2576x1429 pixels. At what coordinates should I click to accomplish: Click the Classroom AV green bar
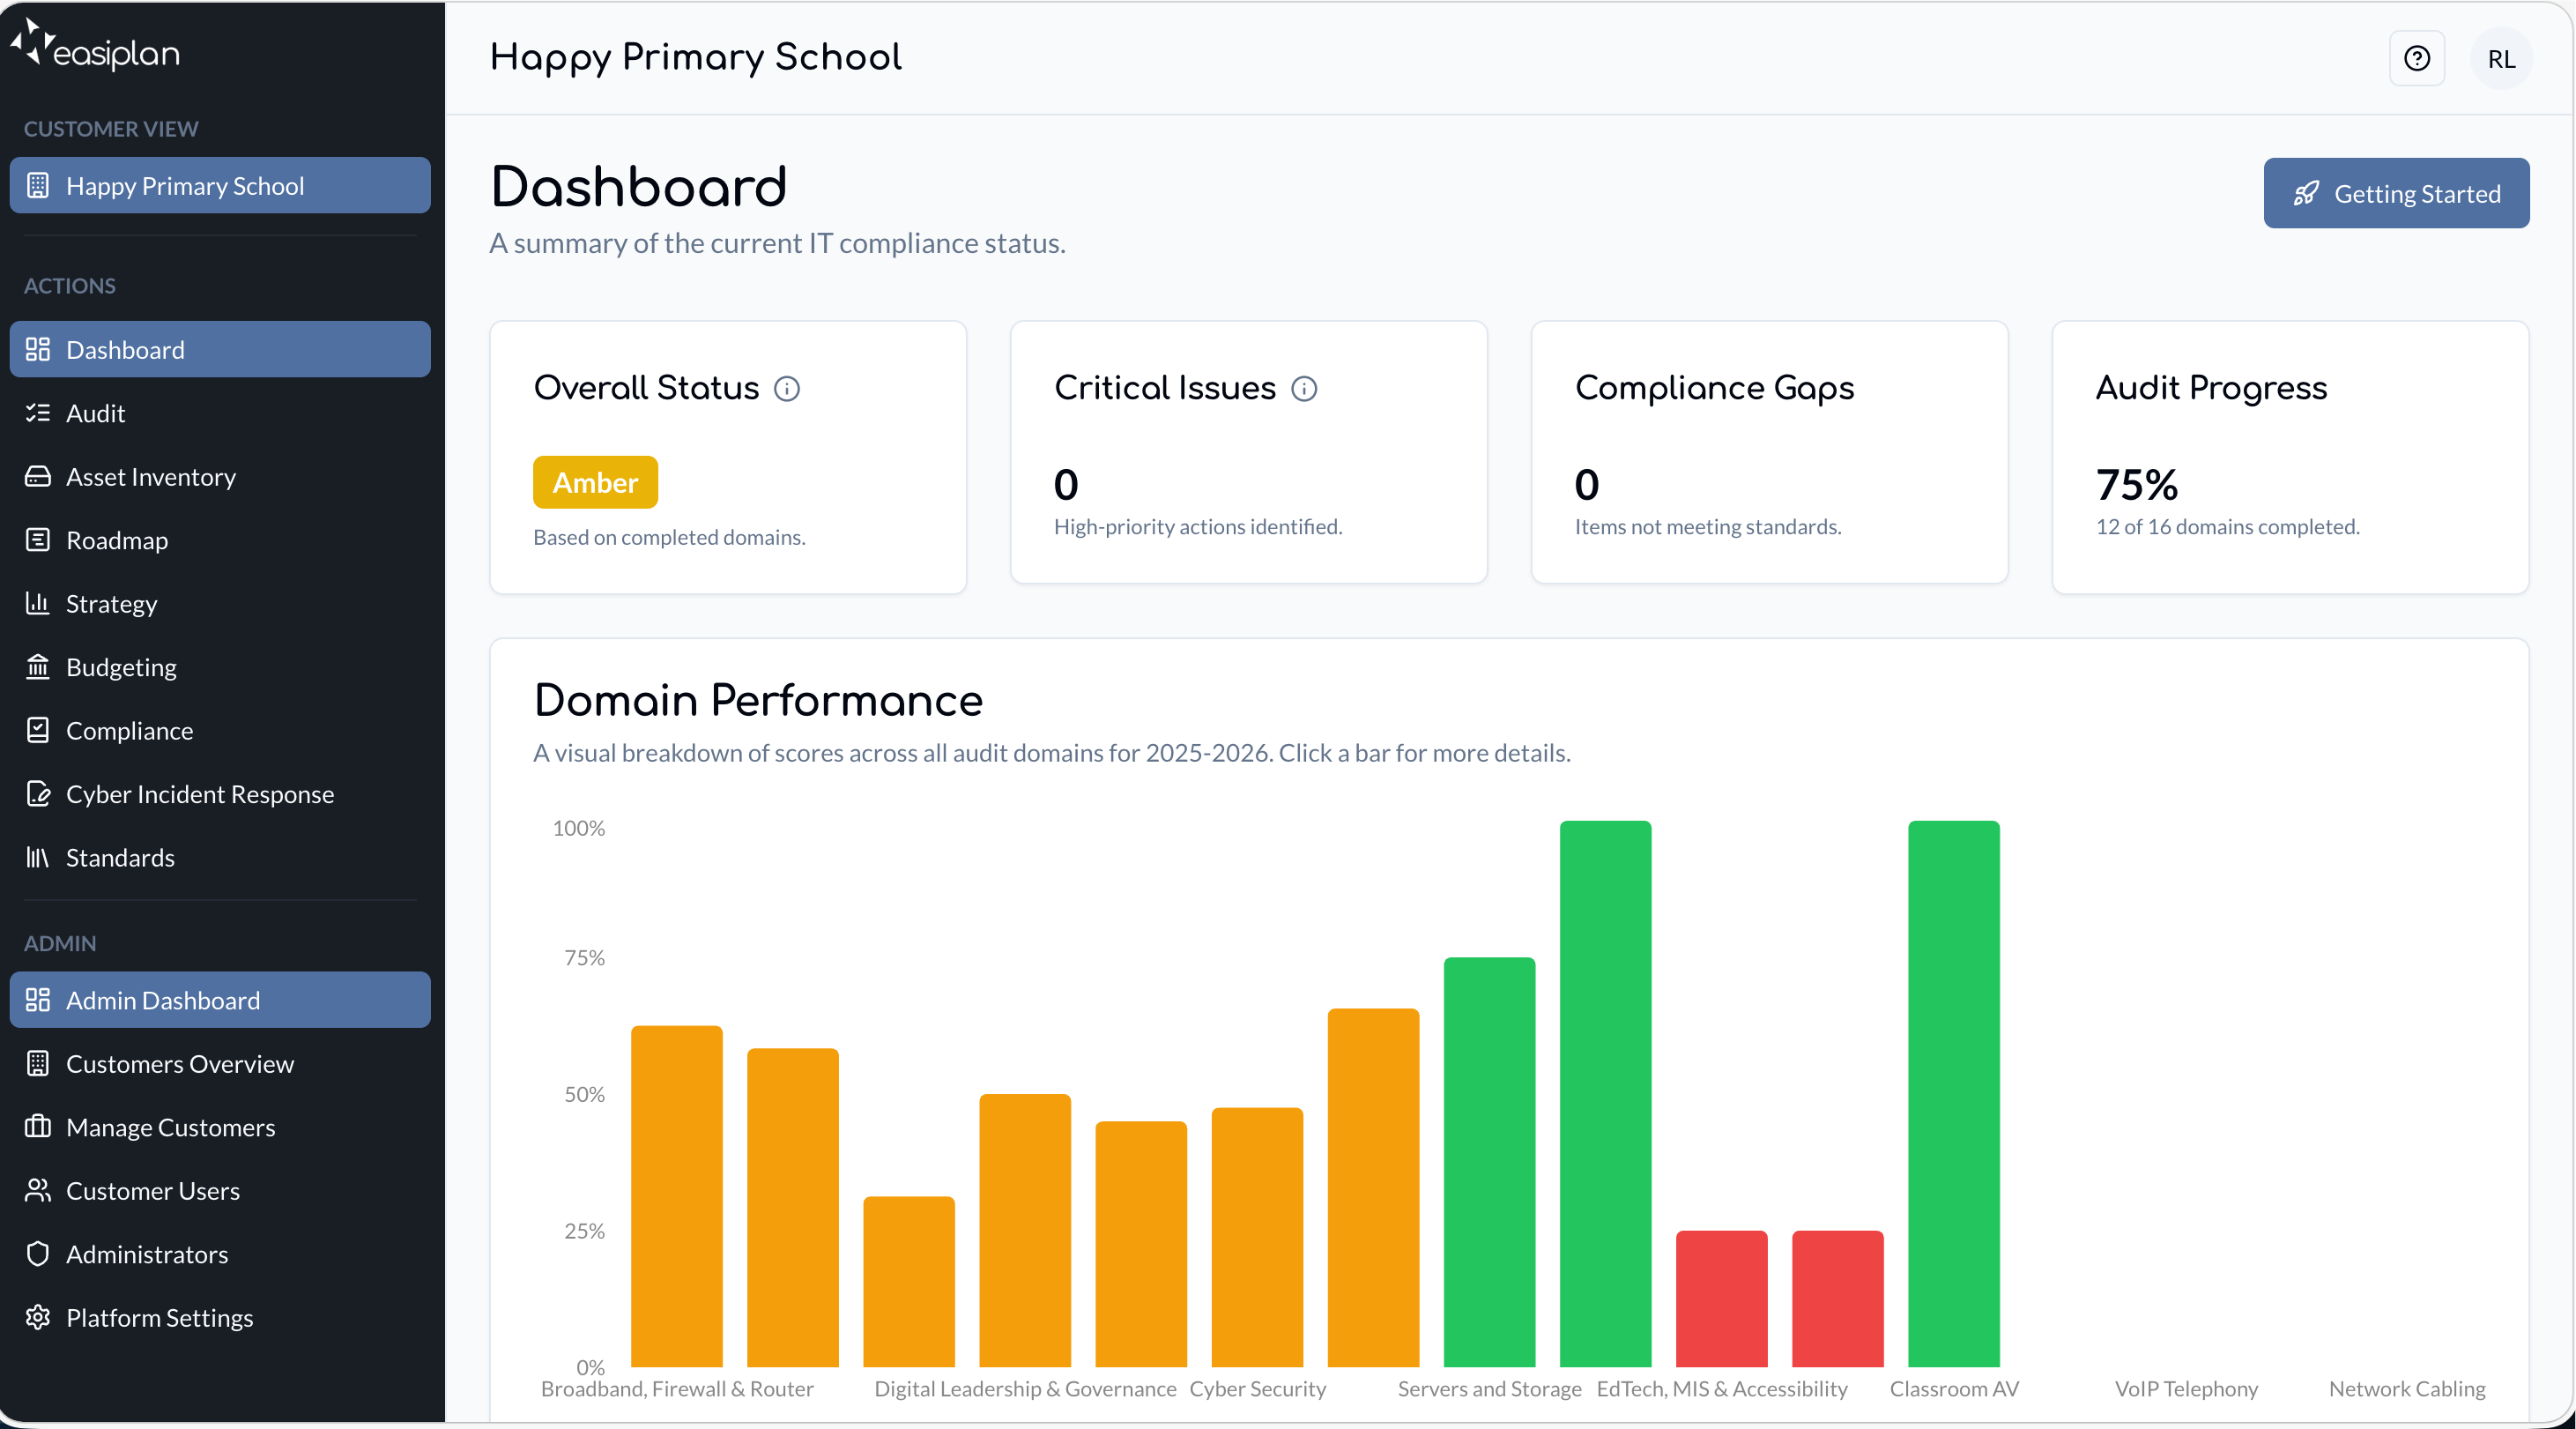point(1953,1094)
